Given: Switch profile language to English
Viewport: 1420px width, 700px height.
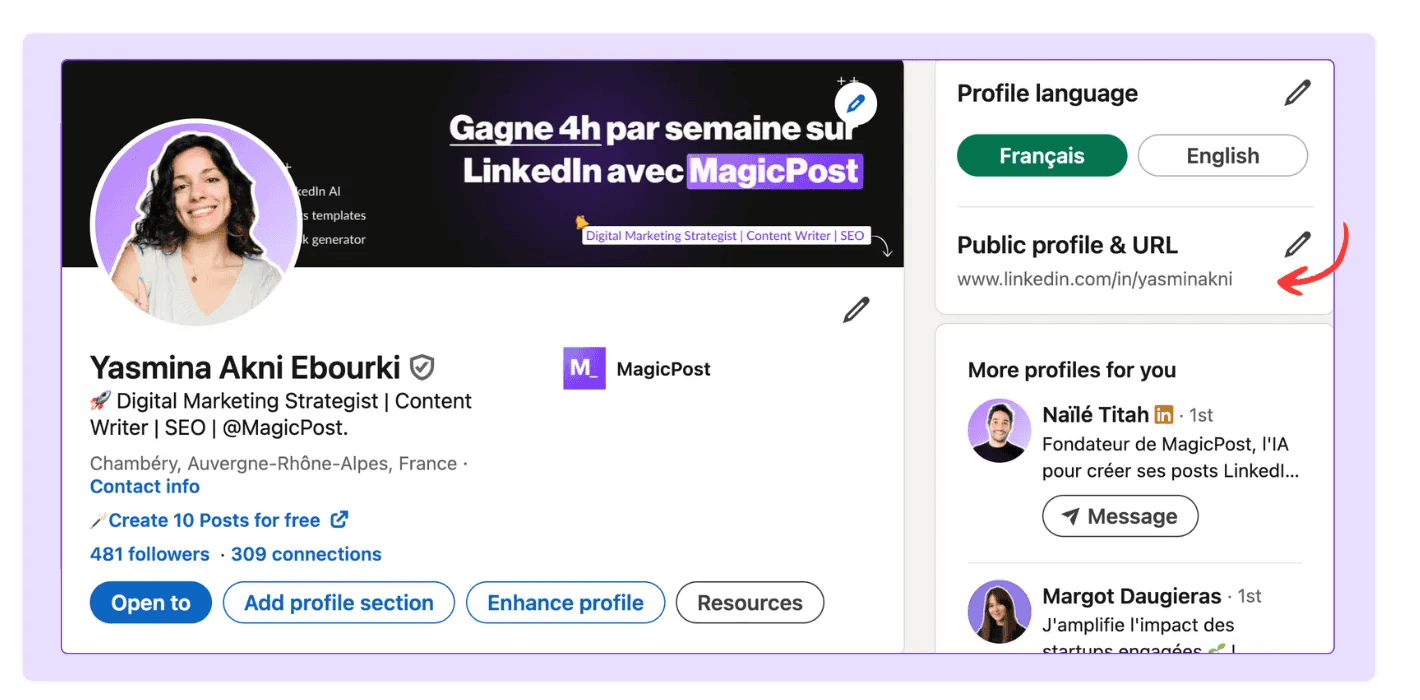Looking at the screenshot, I should click(x=1222, y=156).
